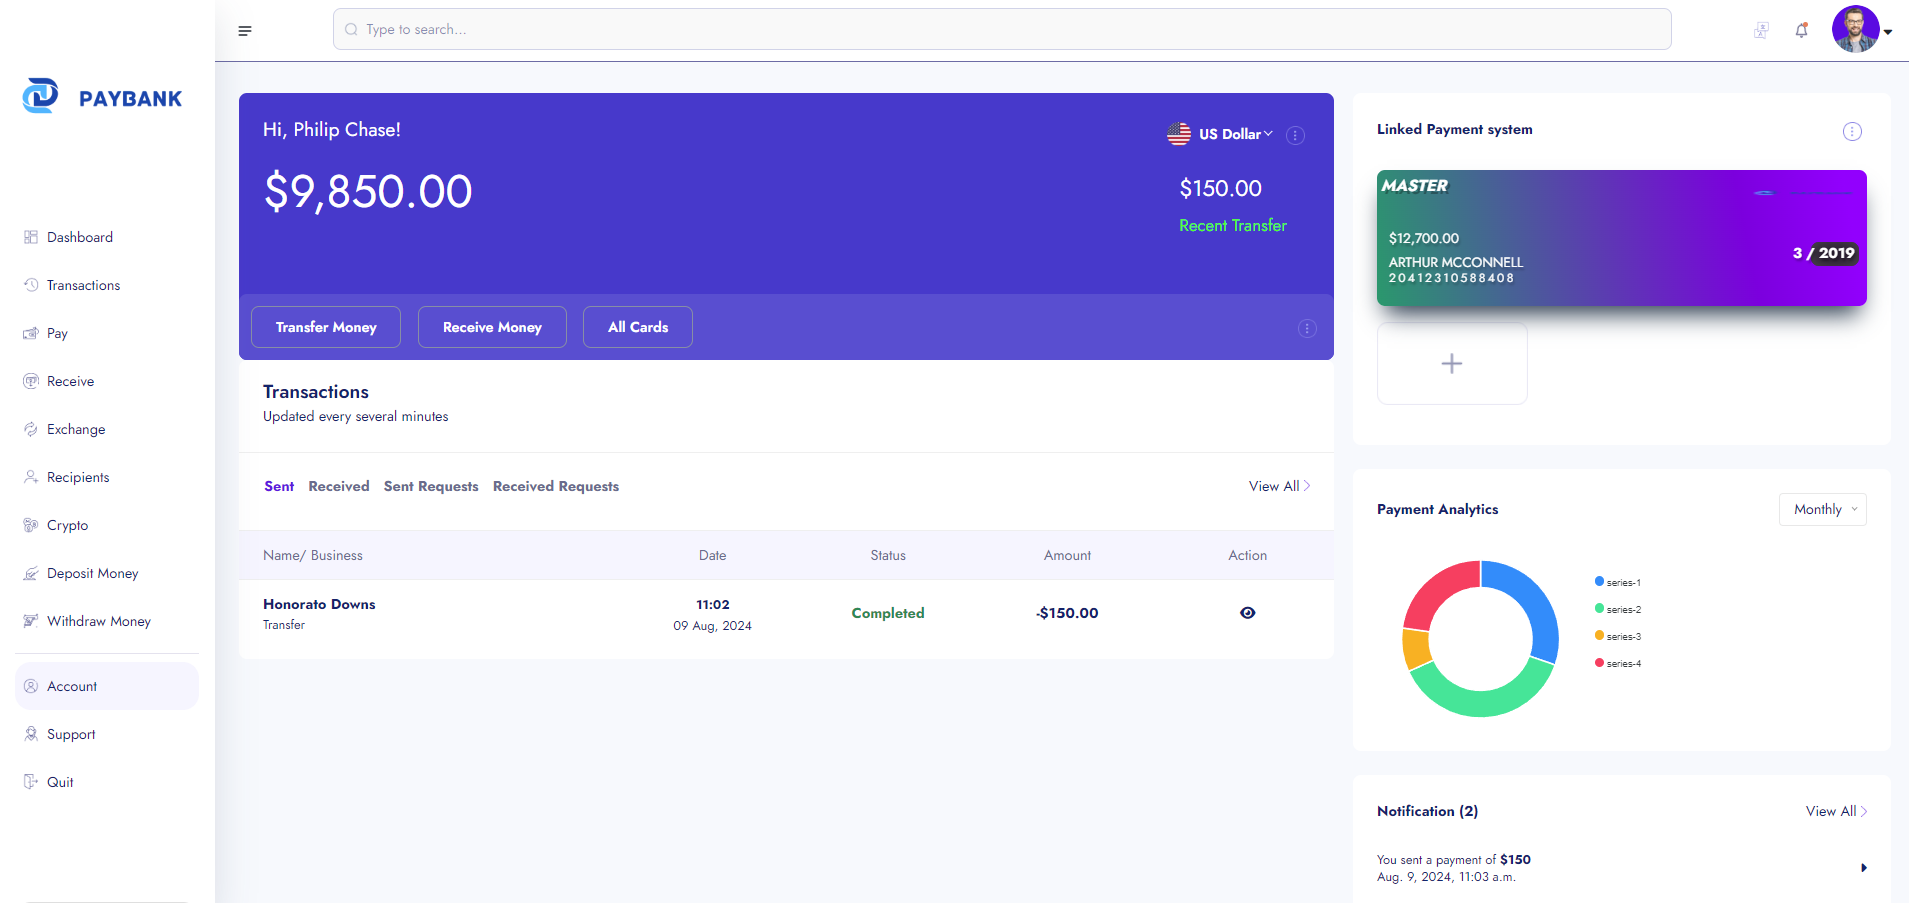Open Crypto from the sidebar

67,525
